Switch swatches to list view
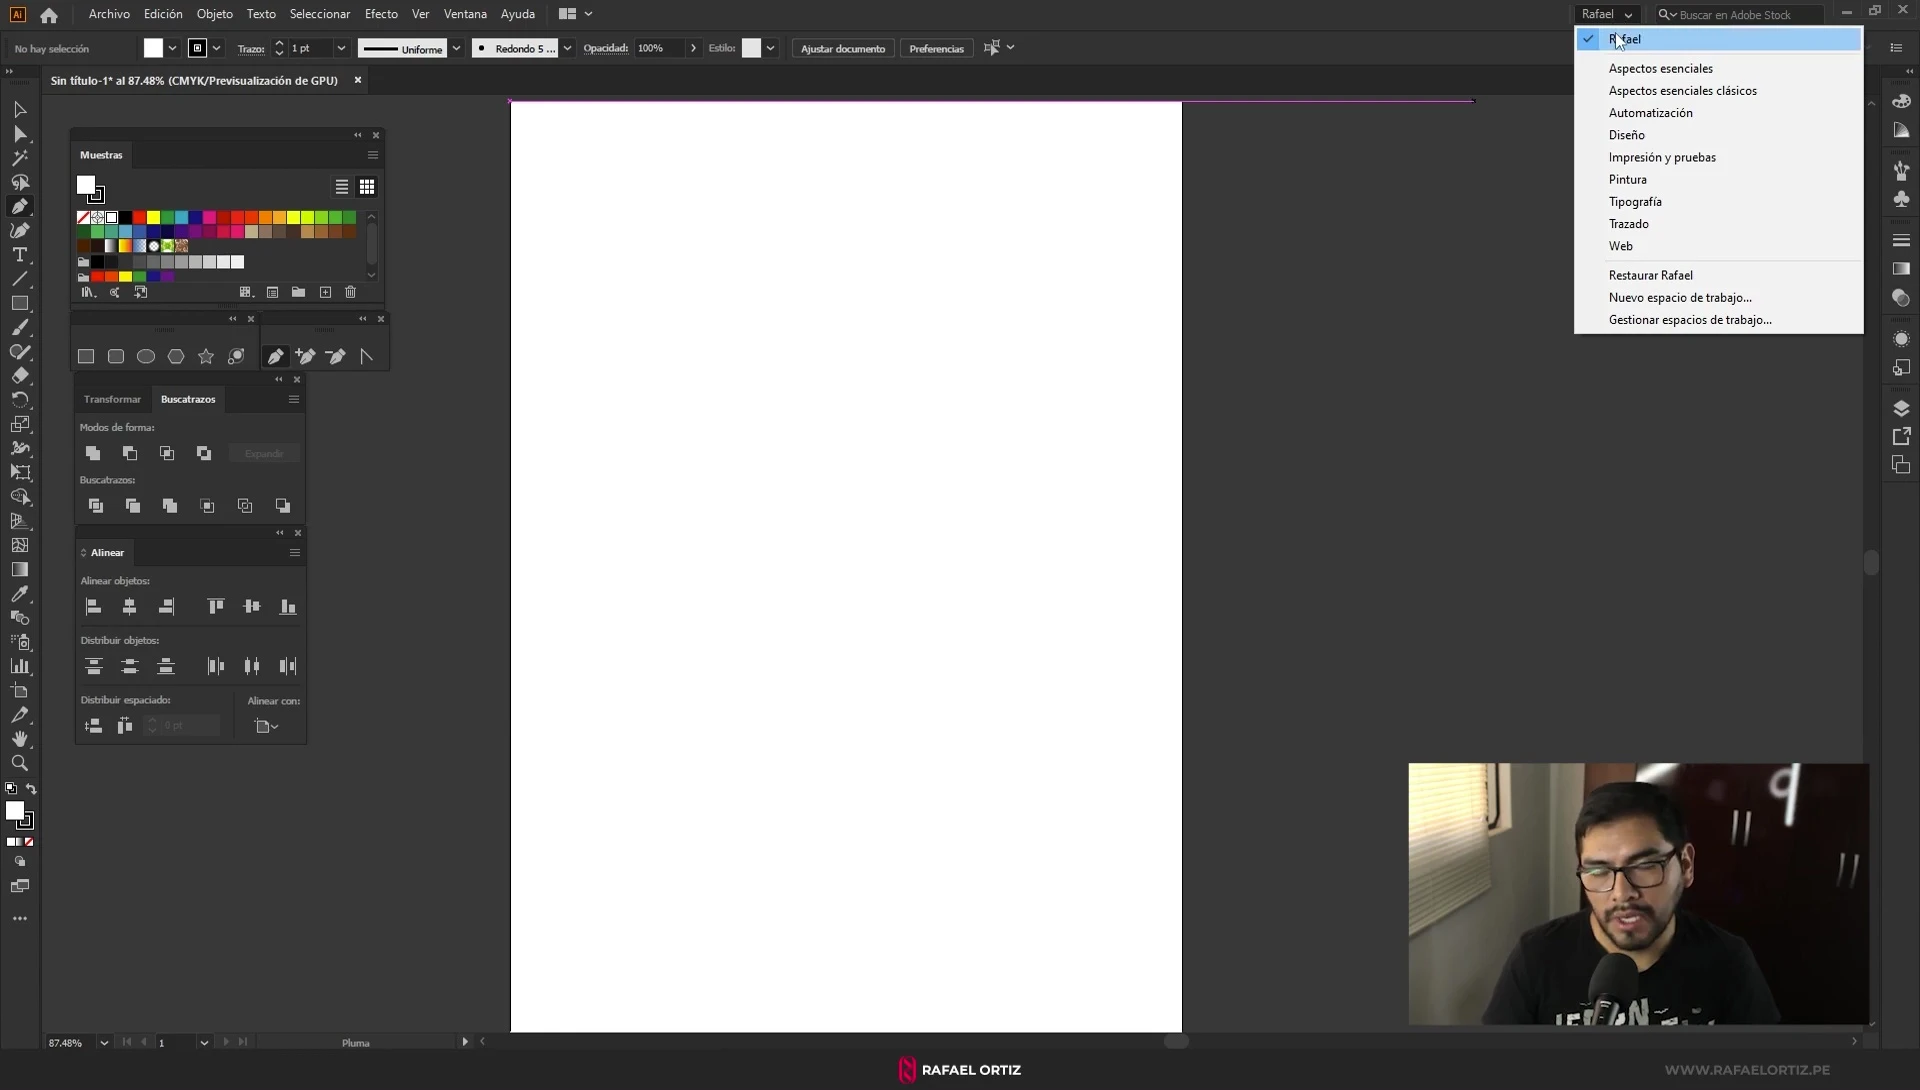This screenshot has height=1090, width=1920. [x=342, y=187]
